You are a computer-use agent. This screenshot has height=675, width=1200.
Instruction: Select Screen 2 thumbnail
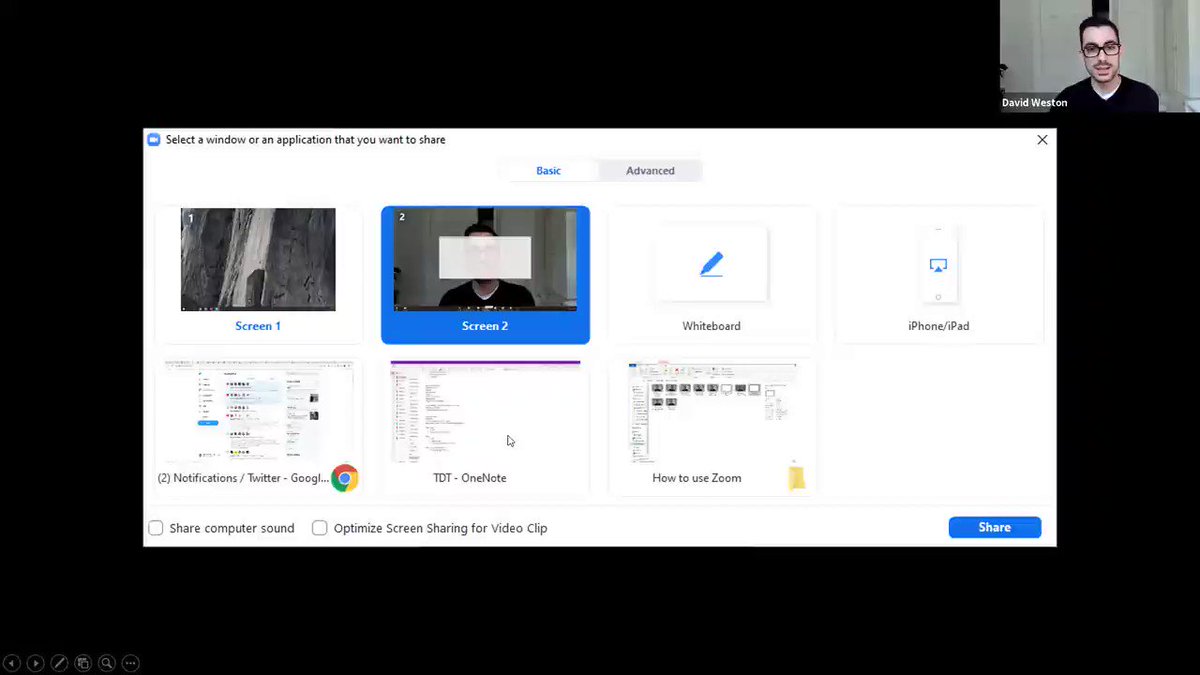pos(485,260)
